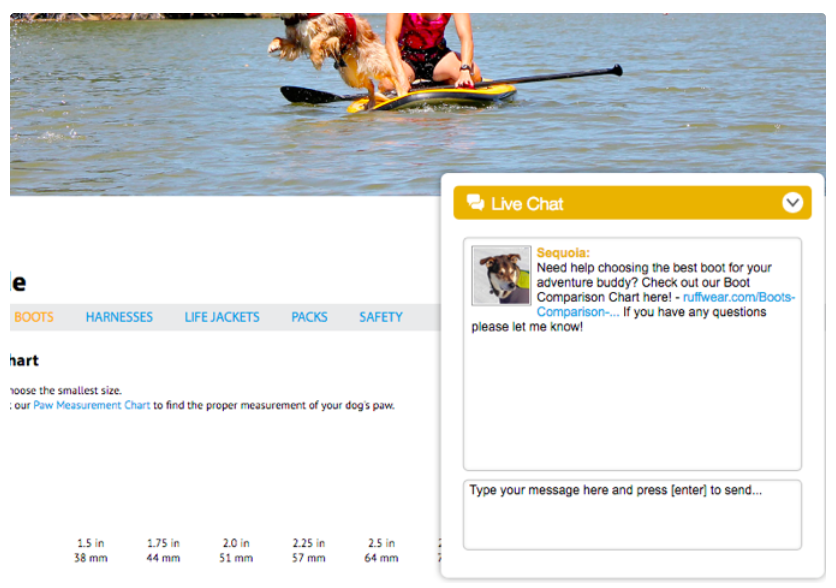
Task: Click Sequoia's dog avatar photo
Action: tap(501, 275)
